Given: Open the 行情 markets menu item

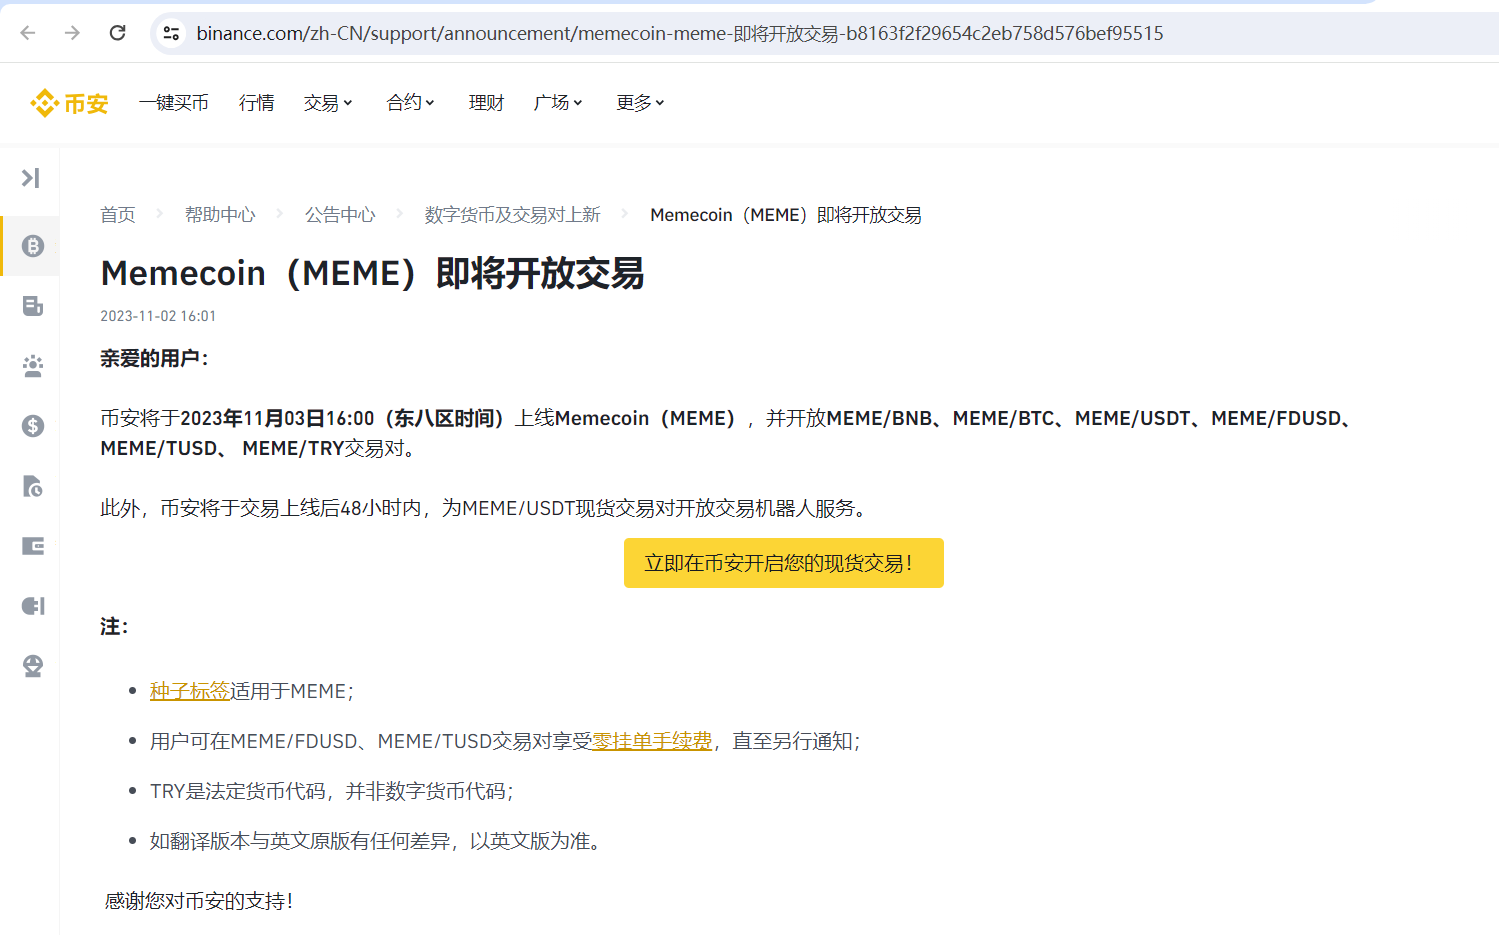Looking at the screenshot, I should click(257, 103).
